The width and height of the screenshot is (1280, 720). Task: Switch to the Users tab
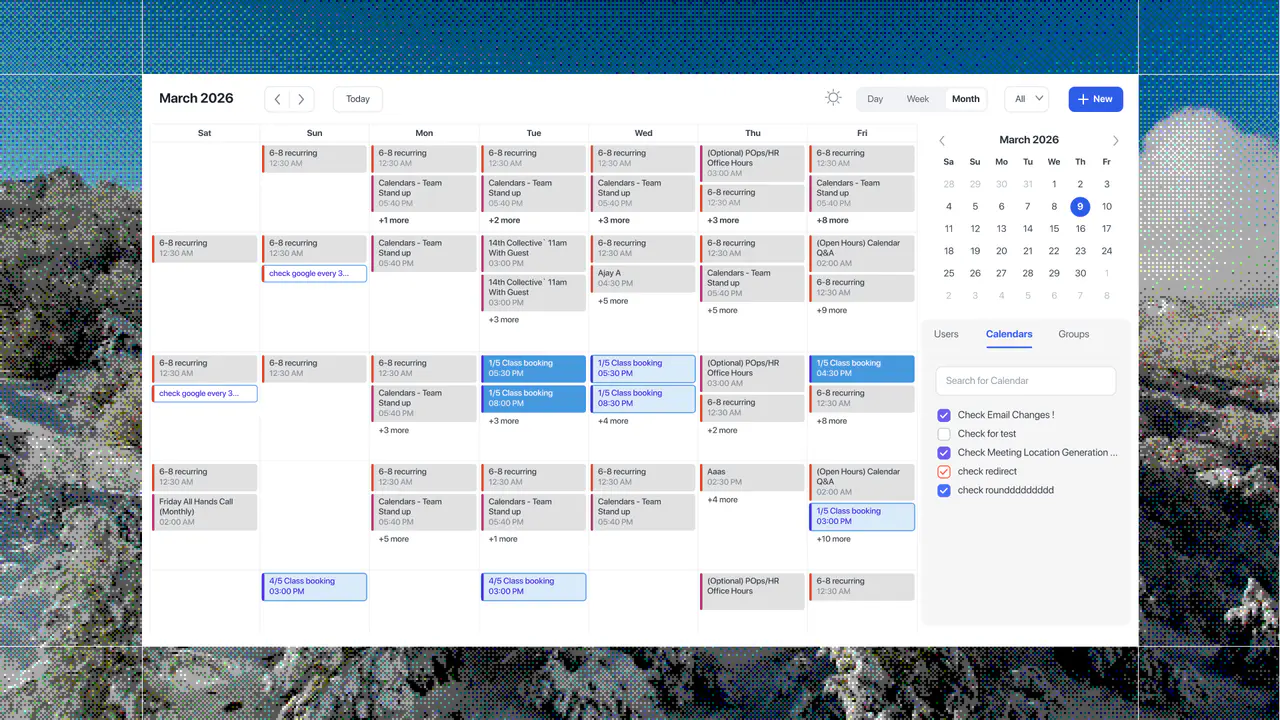[x=946, y=334]
